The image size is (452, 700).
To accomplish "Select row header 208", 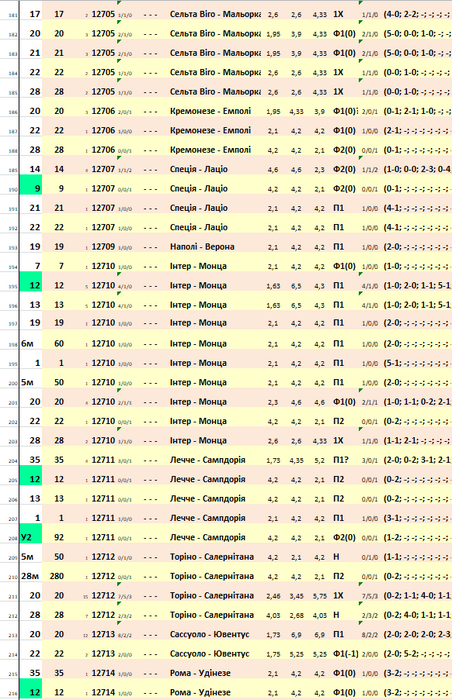I will coord(13,538).
